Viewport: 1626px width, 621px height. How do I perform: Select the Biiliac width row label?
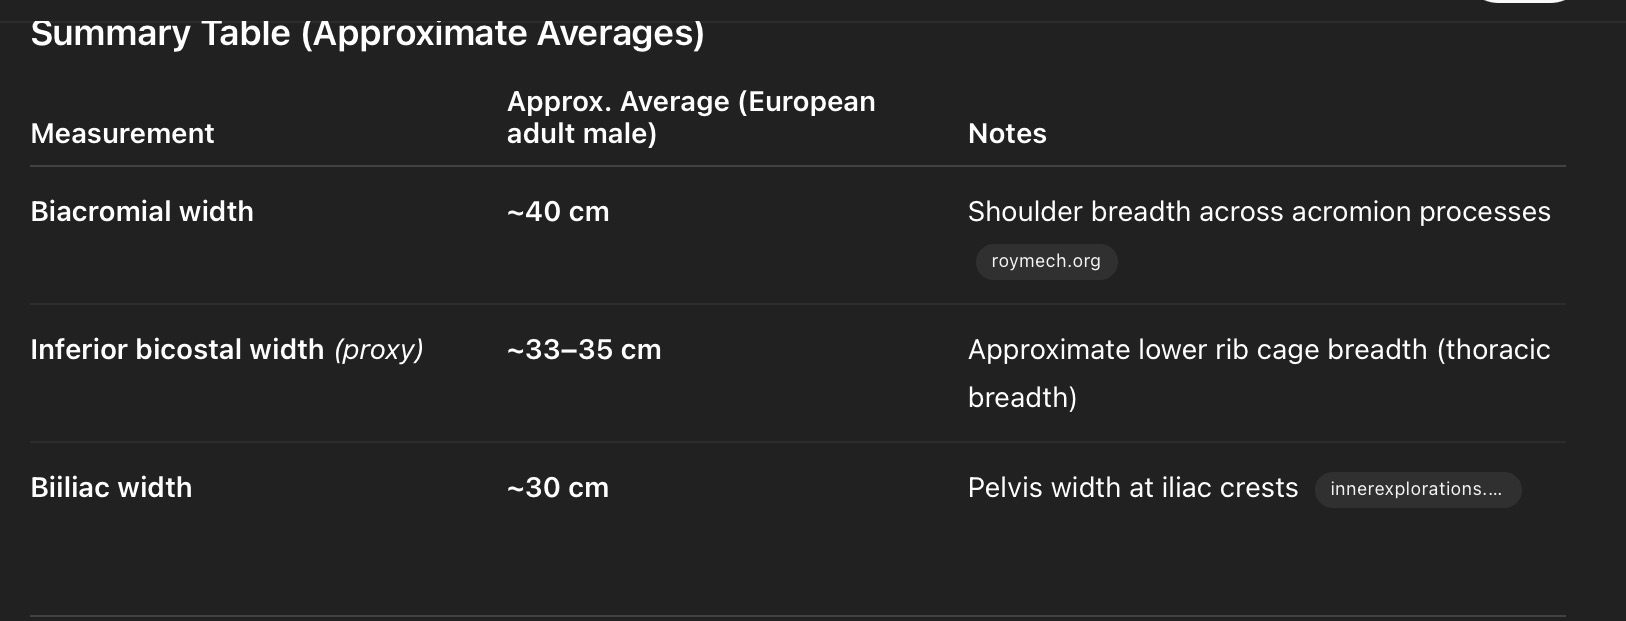click(111, 487)
